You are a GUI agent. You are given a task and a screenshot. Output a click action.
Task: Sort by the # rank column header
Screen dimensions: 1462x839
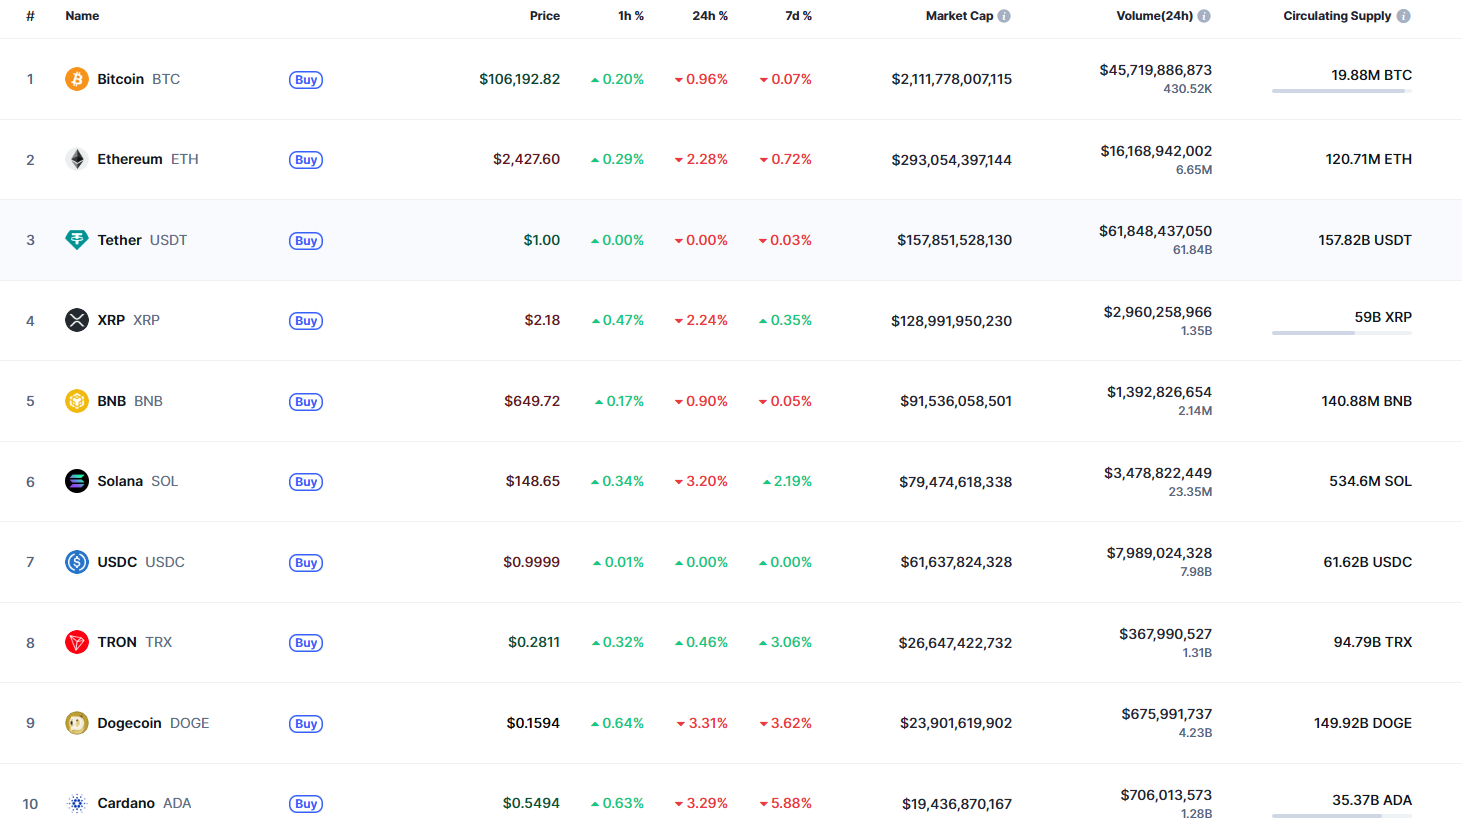tap(30, 16)
